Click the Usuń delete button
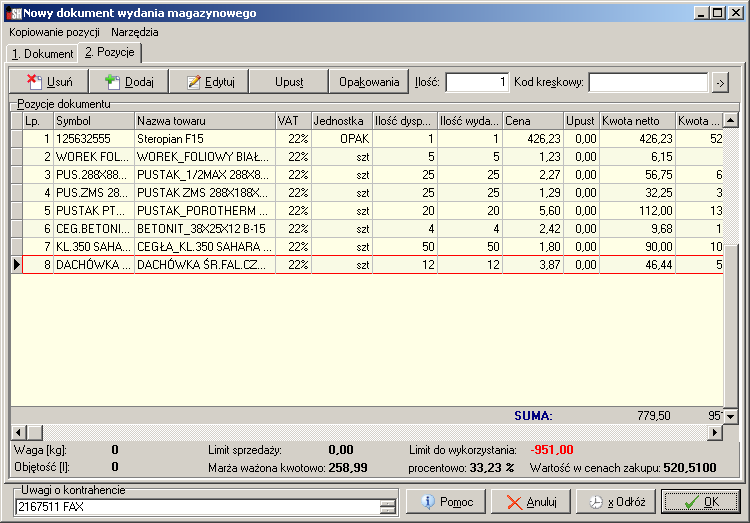This screenshot has width=750, height=523. [49, 82]
